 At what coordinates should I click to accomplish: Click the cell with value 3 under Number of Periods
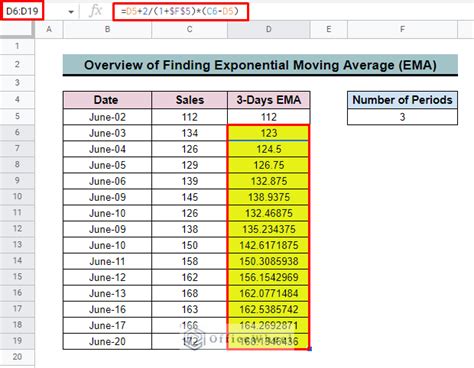[x=402, y=117]
